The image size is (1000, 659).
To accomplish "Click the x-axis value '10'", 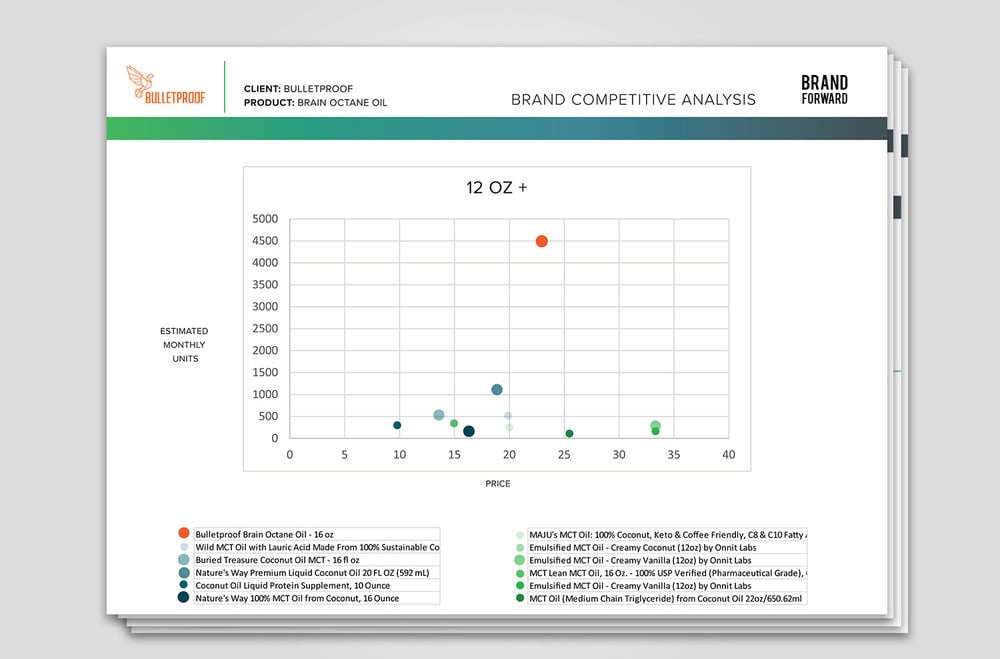I will [x=399, y=455].
